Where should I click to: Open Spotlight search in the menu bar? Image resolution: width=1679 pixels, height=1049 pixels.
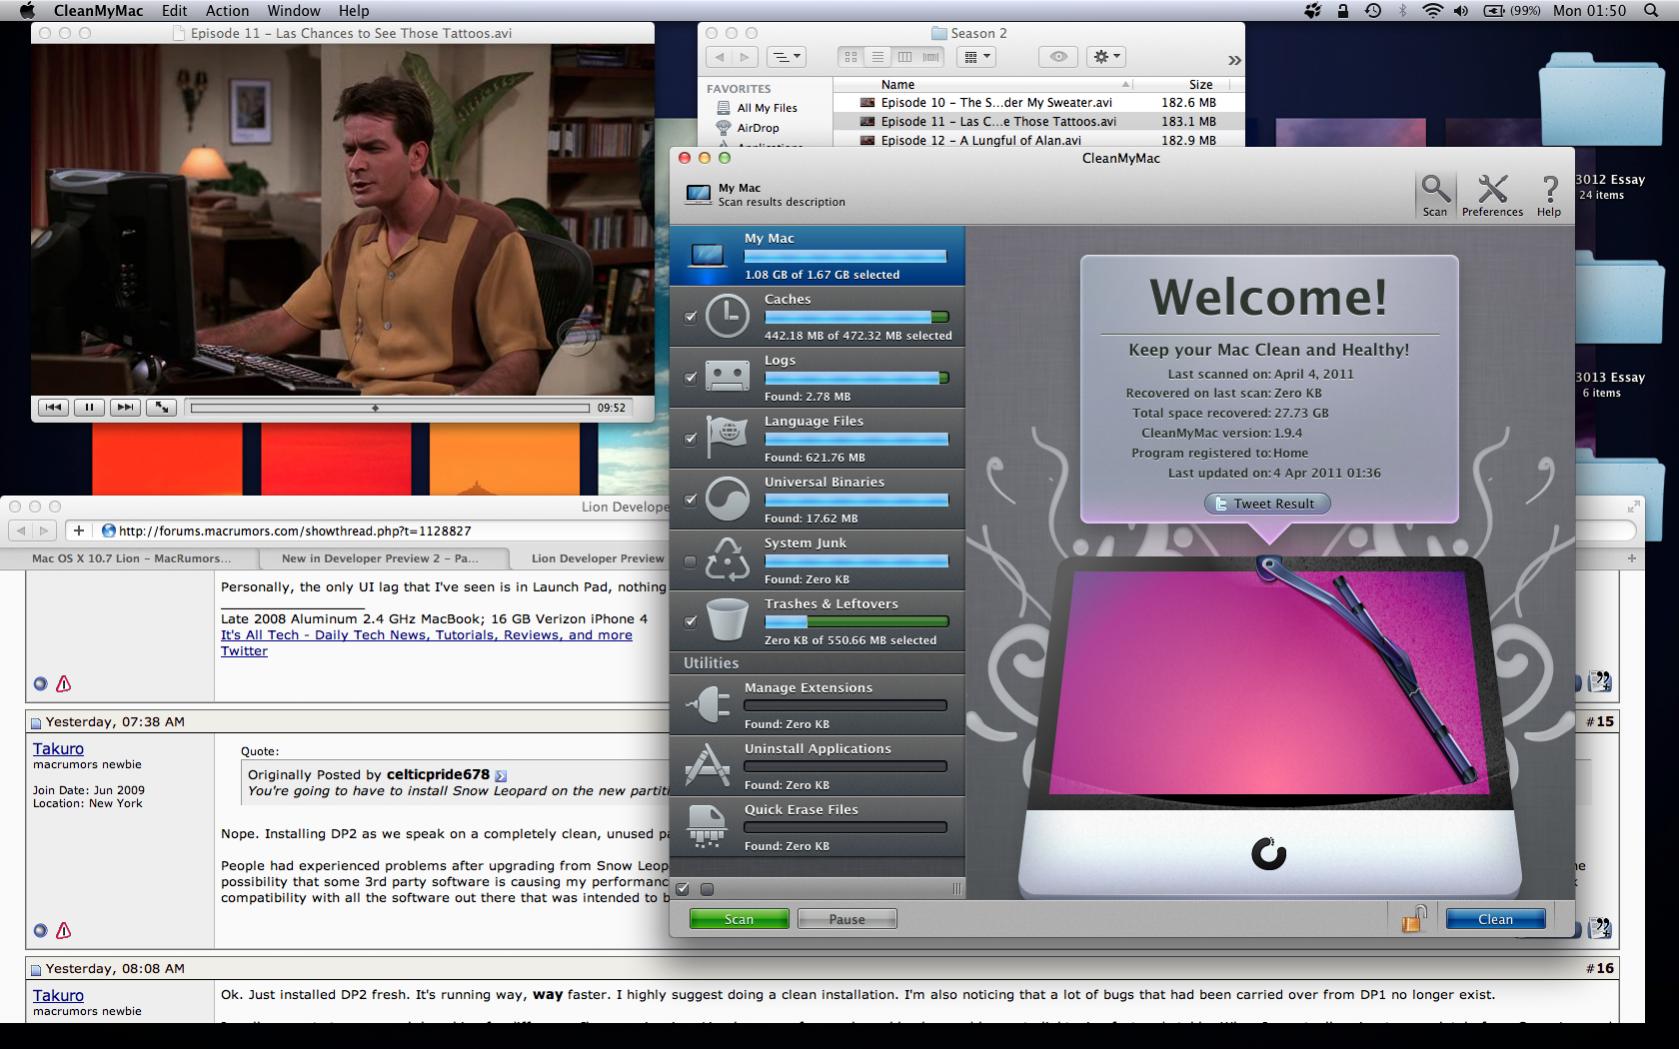[x=1651, y=11]
